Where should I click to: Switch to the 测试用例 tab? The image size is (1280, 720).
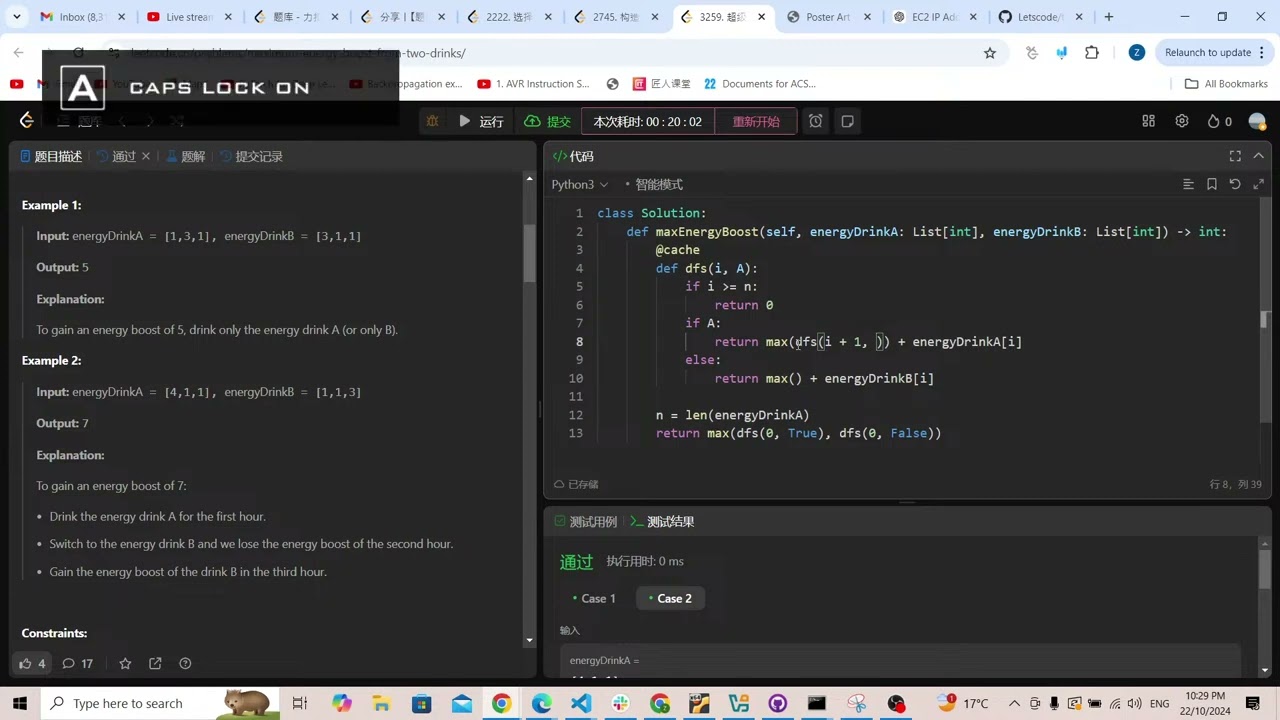click(x=585, y=521)
